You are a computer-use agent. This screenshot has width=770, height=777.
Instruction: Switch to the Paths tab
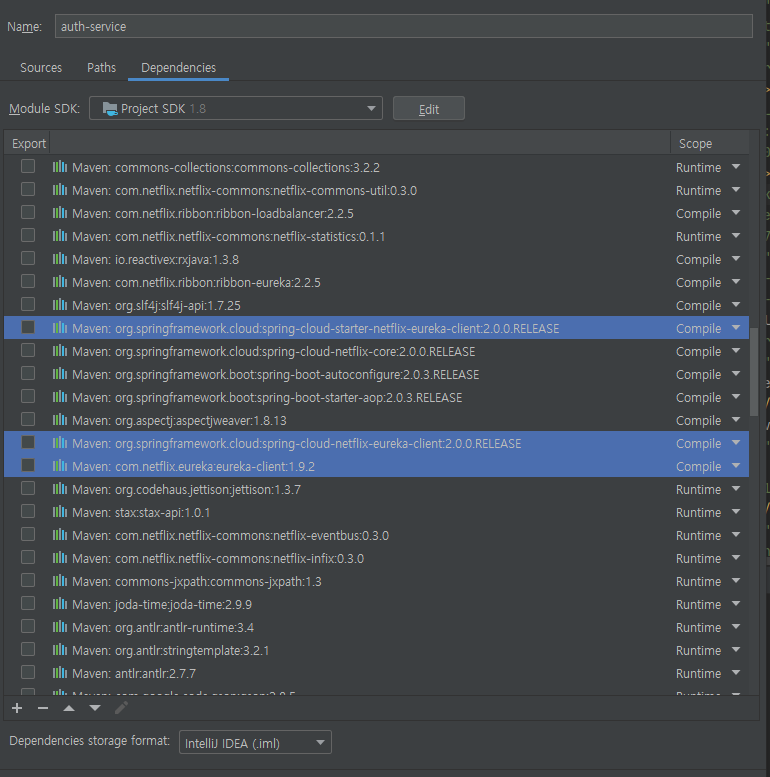coord(102,67)
